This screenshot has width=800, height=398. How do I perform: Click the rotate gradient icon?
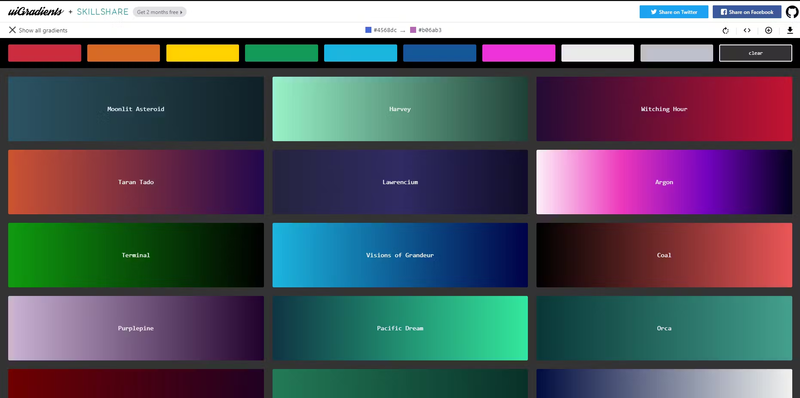pos(726,30)
